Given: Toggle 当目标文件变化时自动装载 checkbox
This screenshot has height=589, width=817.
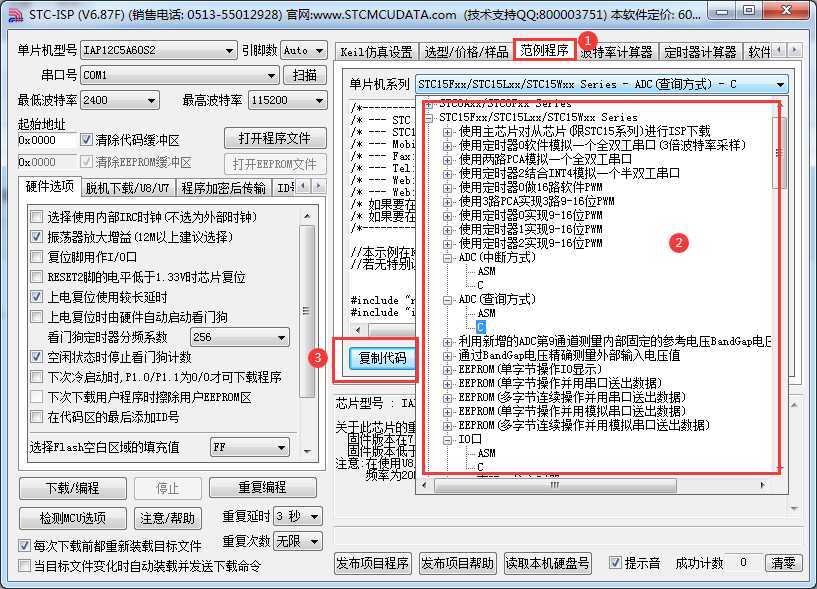Looking at the screenshot, I should tap(24, 566).
